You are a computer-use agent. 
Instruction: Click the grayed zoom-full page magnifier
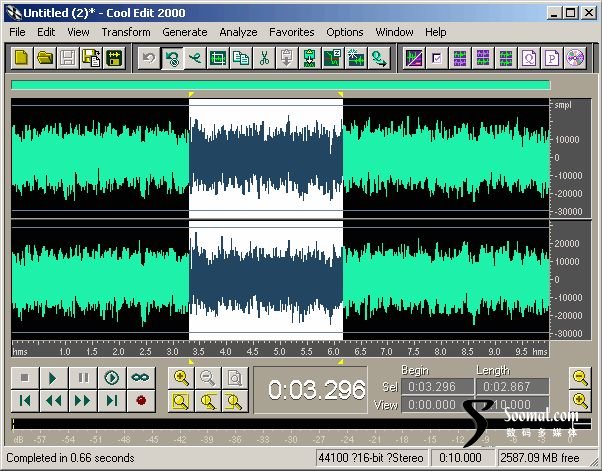[235, 378]
